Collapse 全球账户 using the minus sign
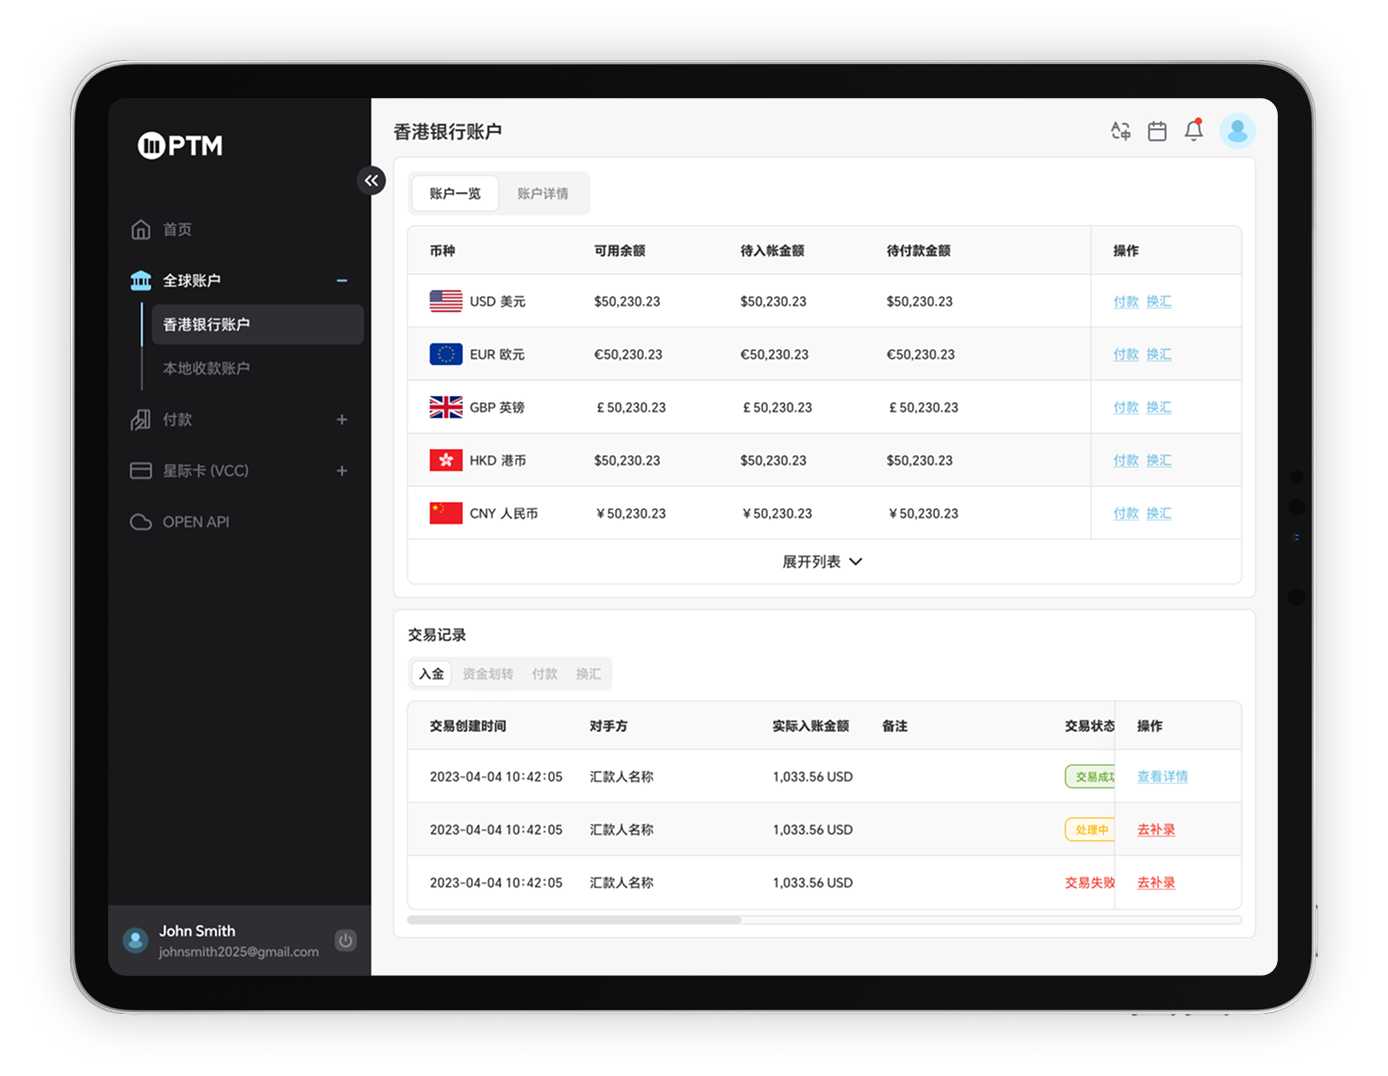The height and width of the screenshot is (1076, 1388). tap(343, 280)
